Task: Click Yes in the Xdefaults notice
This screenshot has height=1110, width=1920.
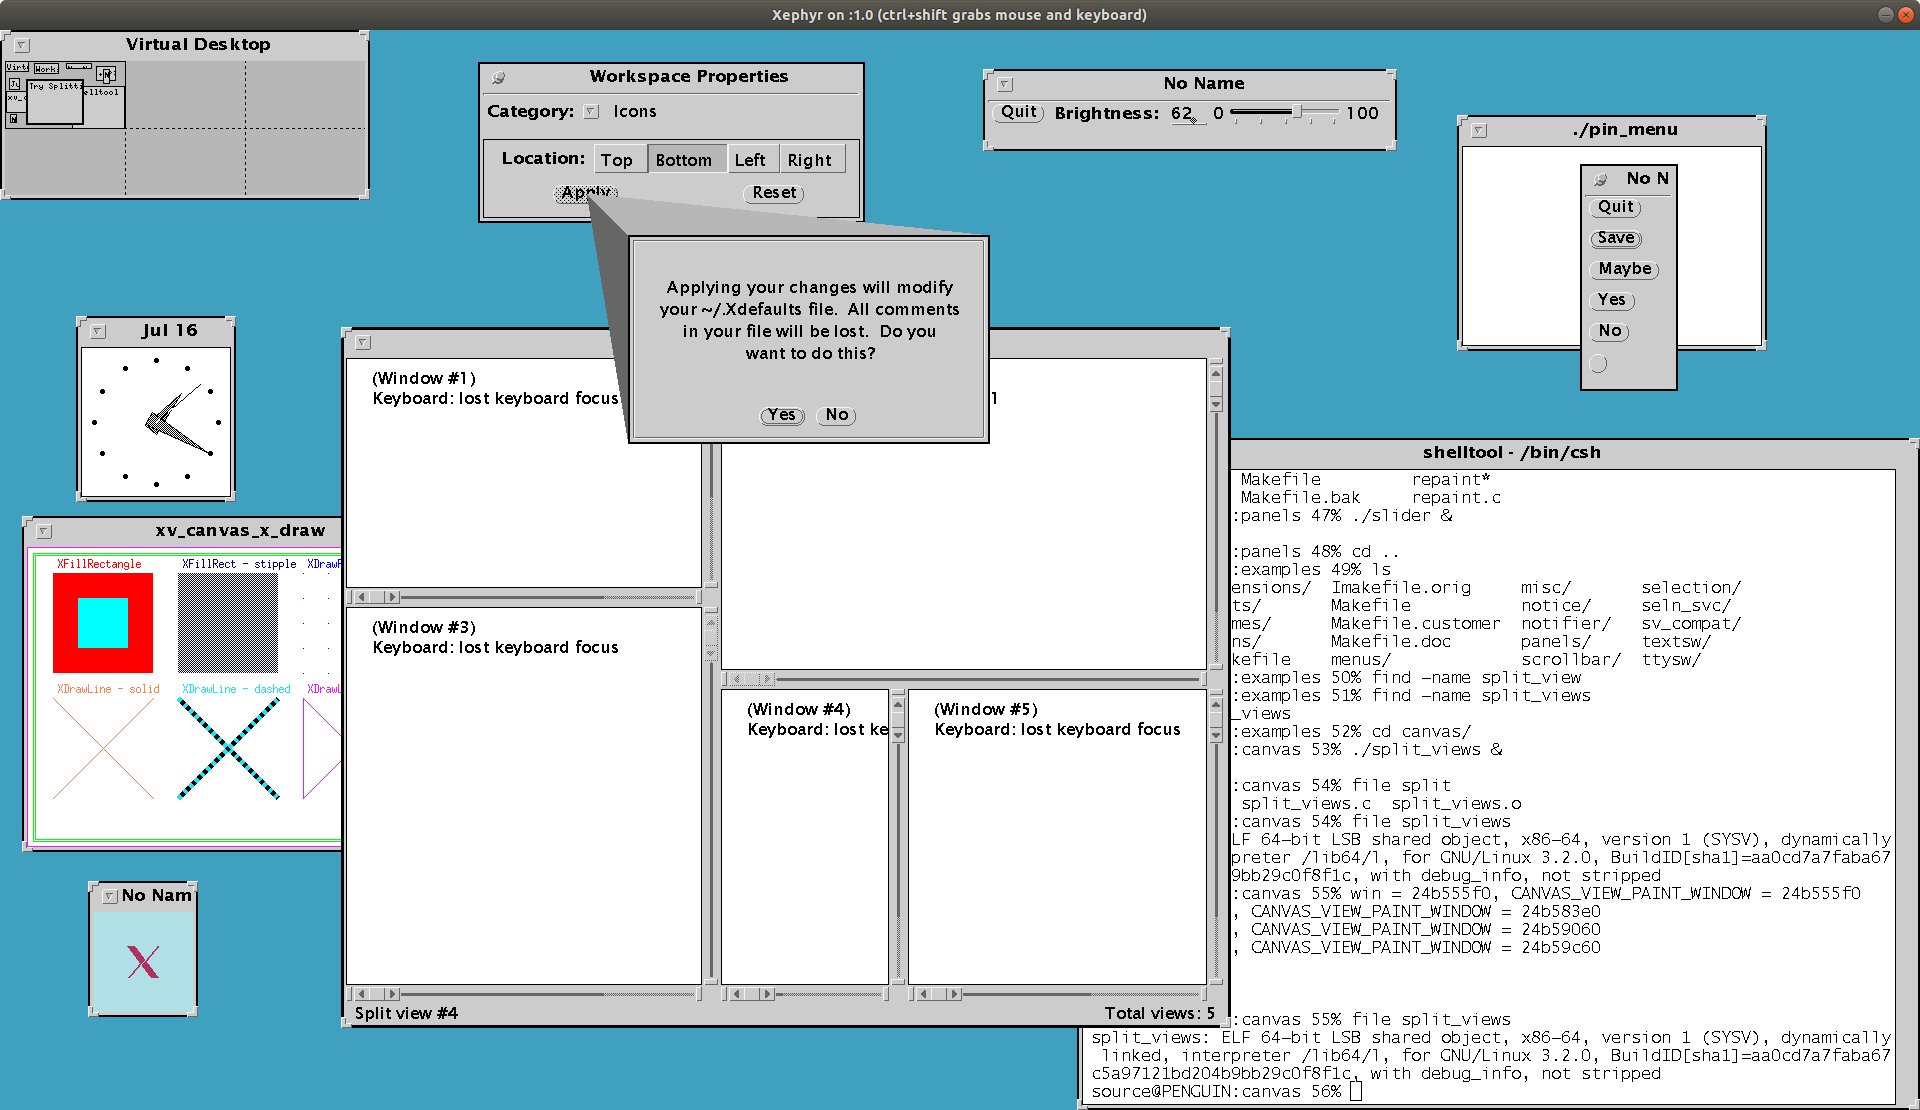Action: pyautogui.click(x=782, y=415)
